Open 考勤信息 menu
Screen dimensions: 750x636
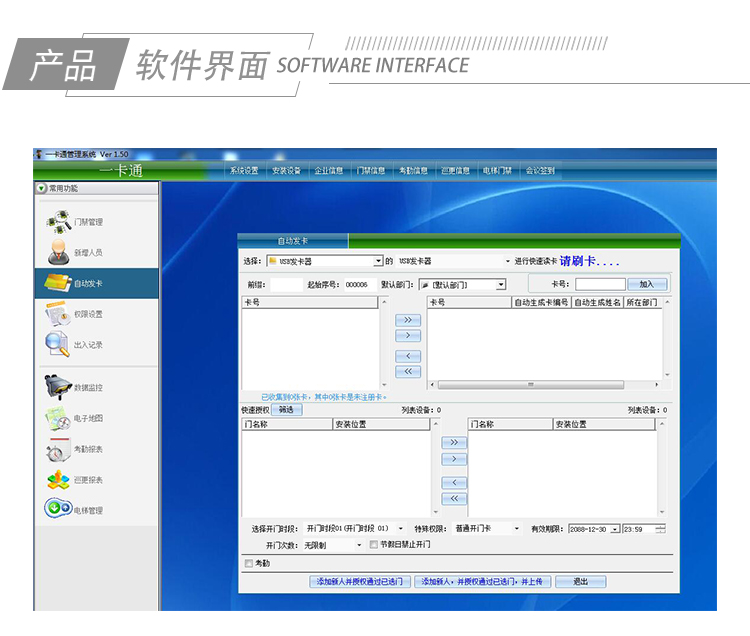(x=413, y=171)
